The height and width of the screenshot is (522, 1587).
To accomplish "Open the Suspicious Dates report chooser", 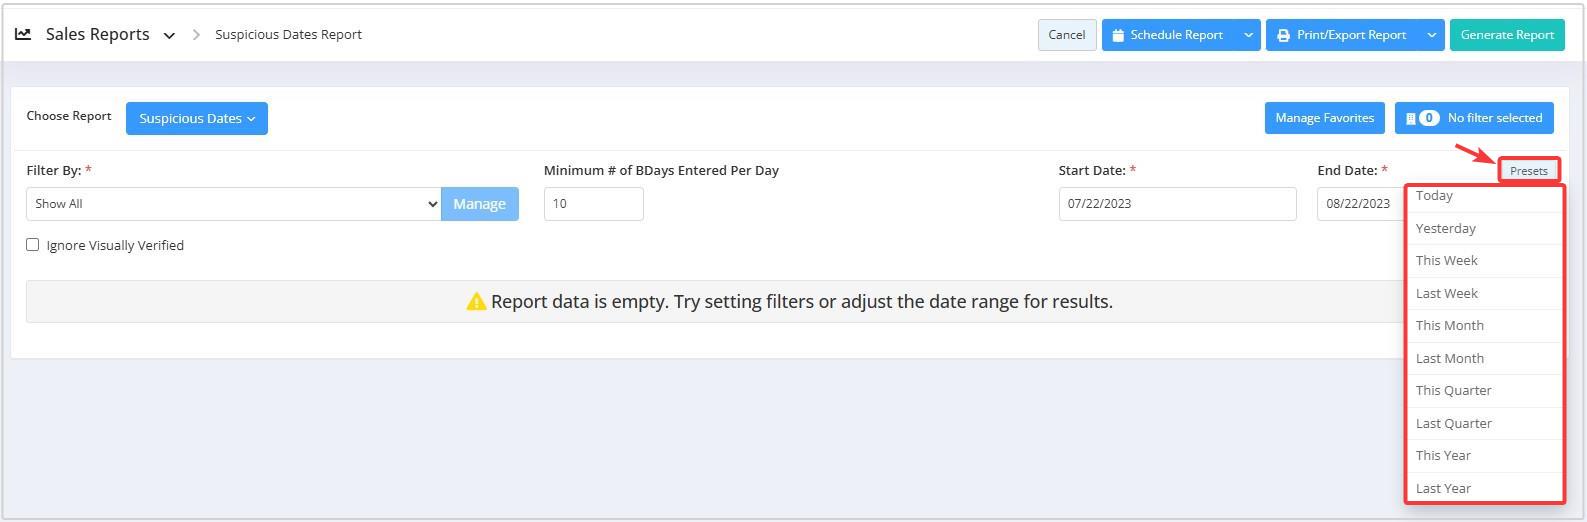I will coord(197,118).
